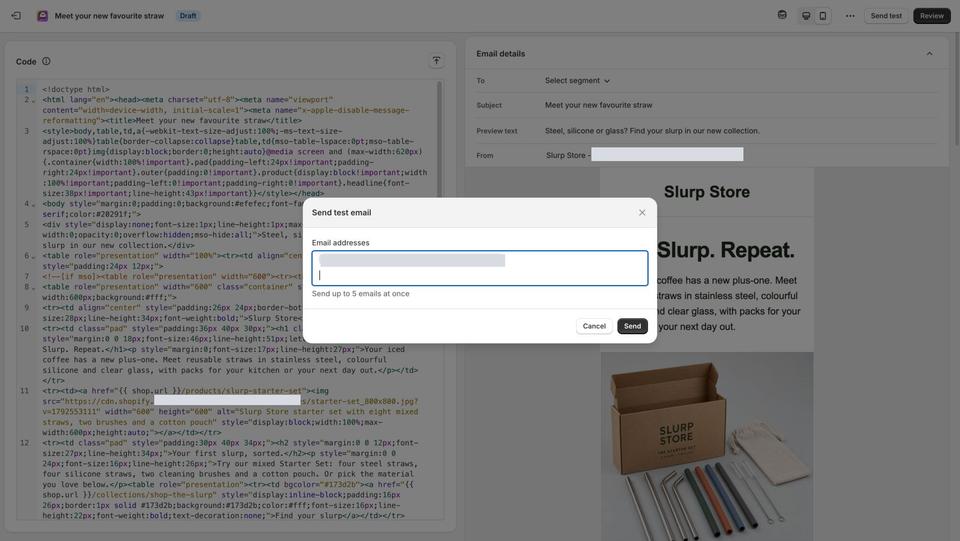
Task: Click the 'Slurp. Repeat.' headline in preview
Action: click(x=726, y=250)
